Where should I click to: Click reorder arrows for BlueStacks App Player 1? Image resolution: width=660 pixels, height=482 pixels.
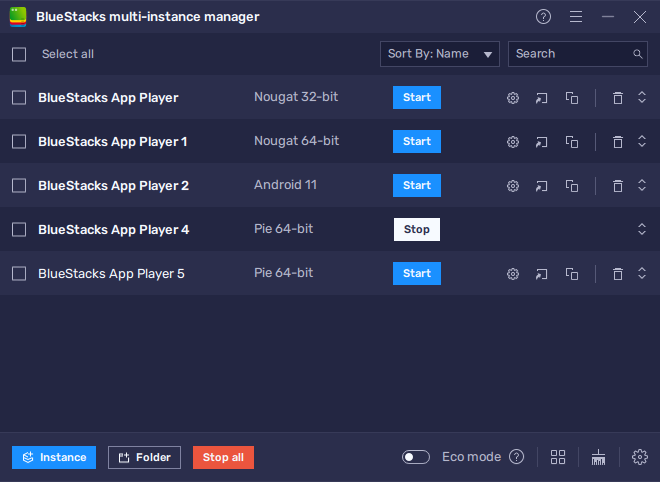tap(642, 142)
